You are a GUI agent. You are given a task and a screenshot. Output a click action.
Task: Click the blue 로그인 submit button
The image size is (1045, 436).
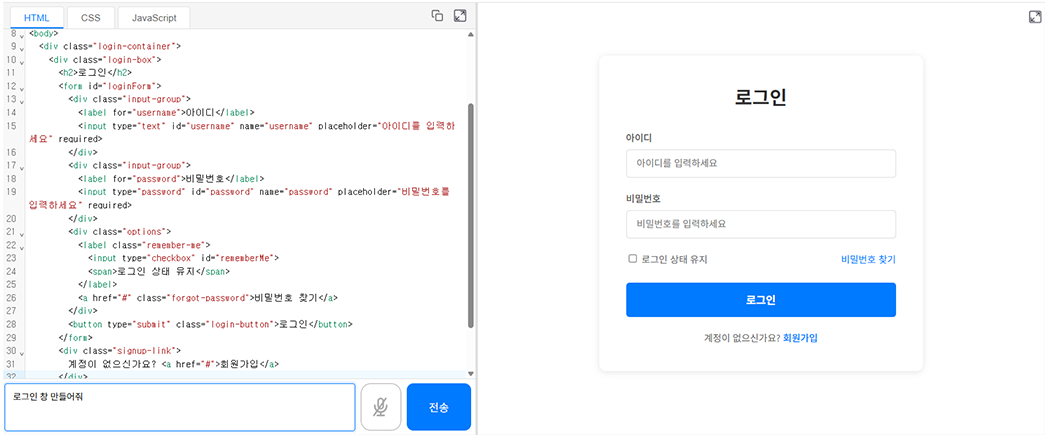pyautogui.click(x=760, y=300)
